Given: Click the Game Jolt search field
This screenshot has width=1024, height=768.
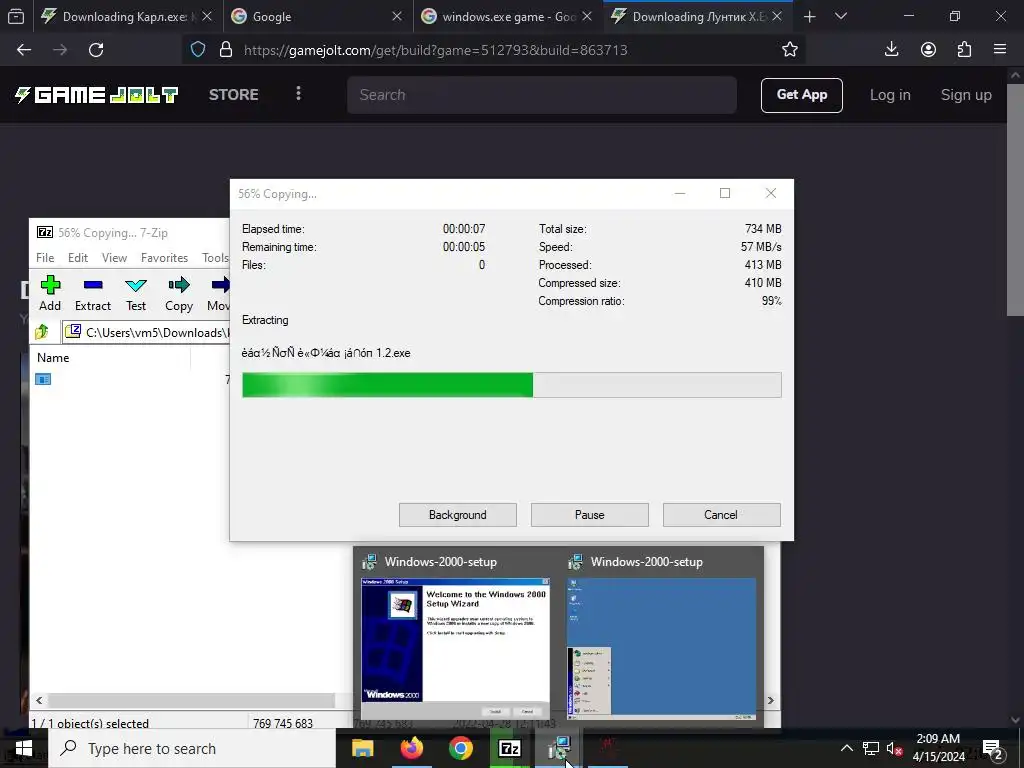Looking at the screenshot, I should pyautogui.click(x=542, y=95).
